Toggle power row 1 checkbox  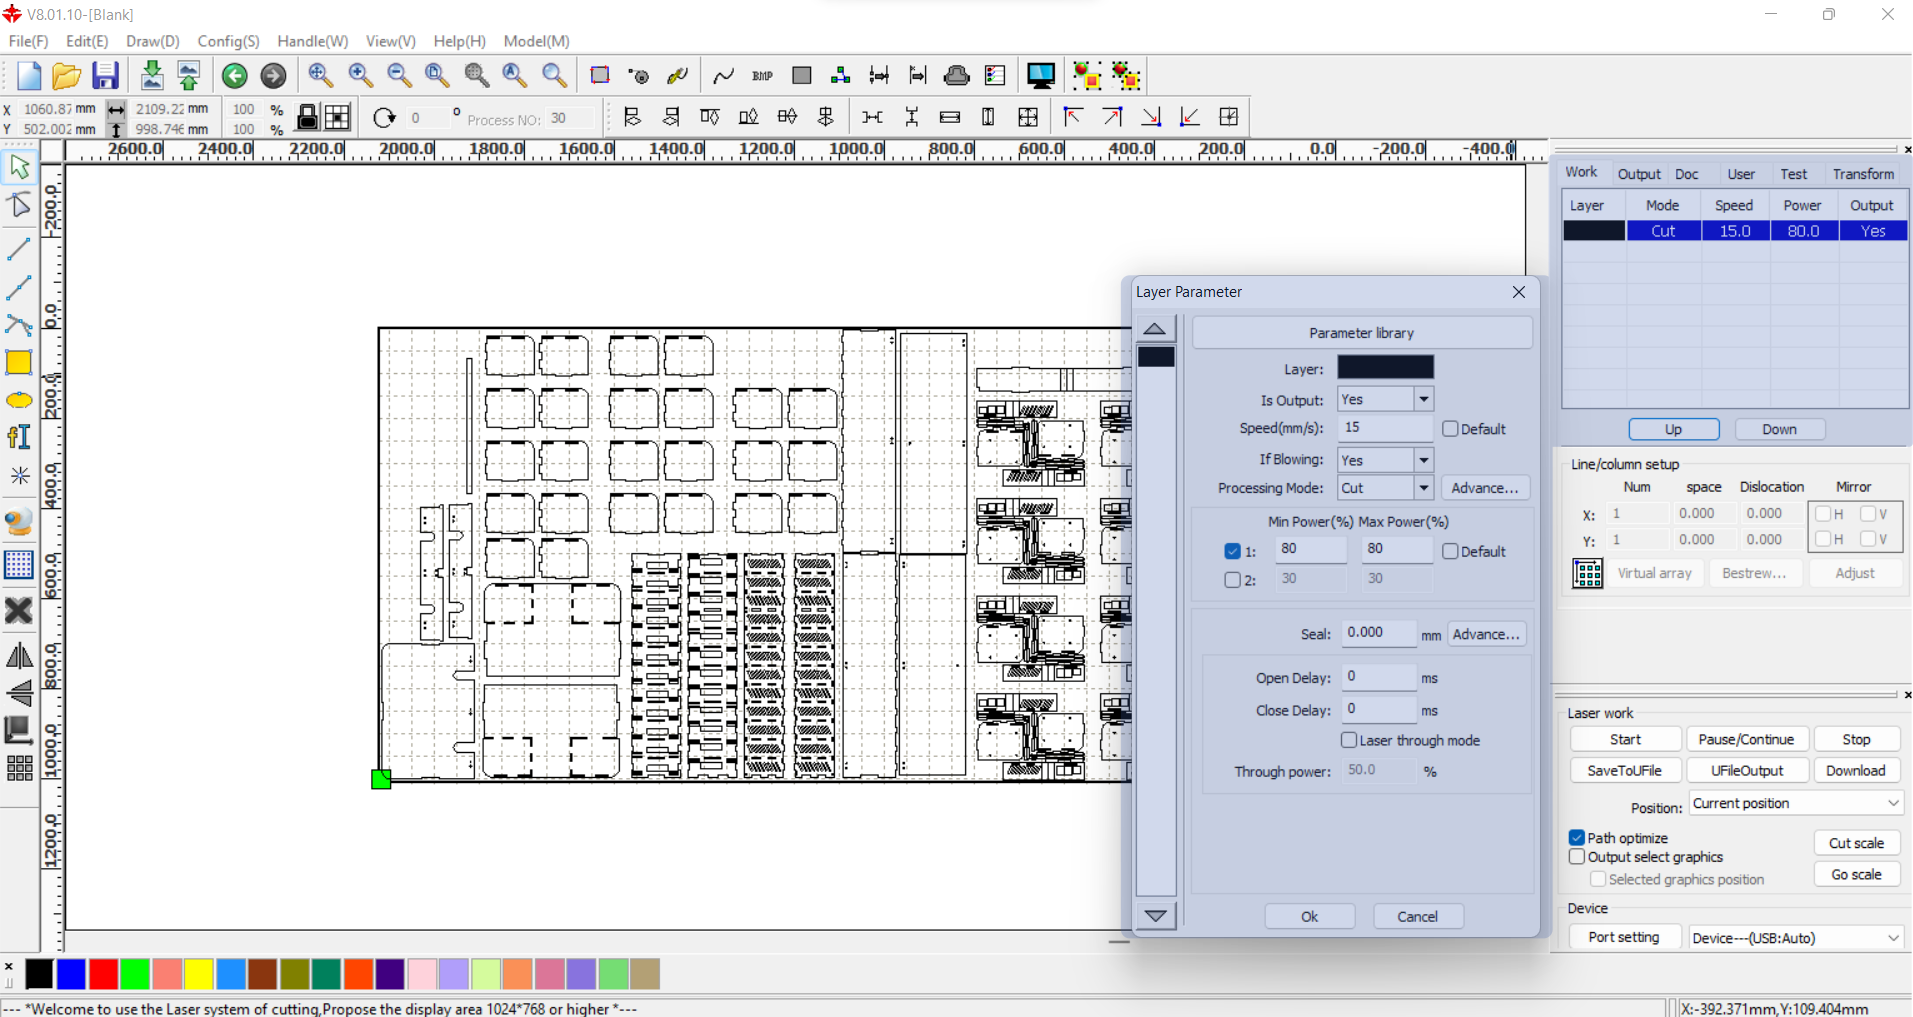click(1232, 551)
